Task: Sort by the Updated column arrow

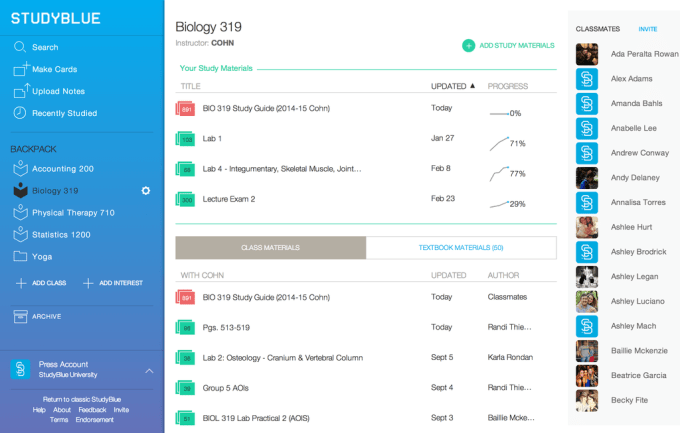Action: click(x=472, y=85)
